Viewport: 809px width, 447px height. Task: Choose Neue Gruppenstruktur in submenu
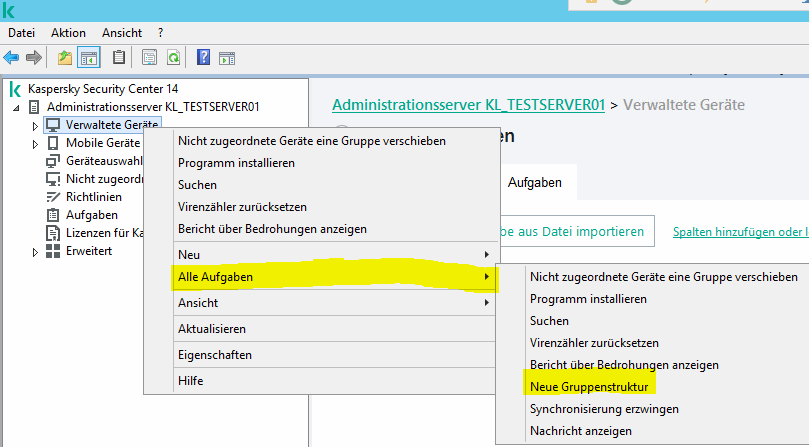589,387
